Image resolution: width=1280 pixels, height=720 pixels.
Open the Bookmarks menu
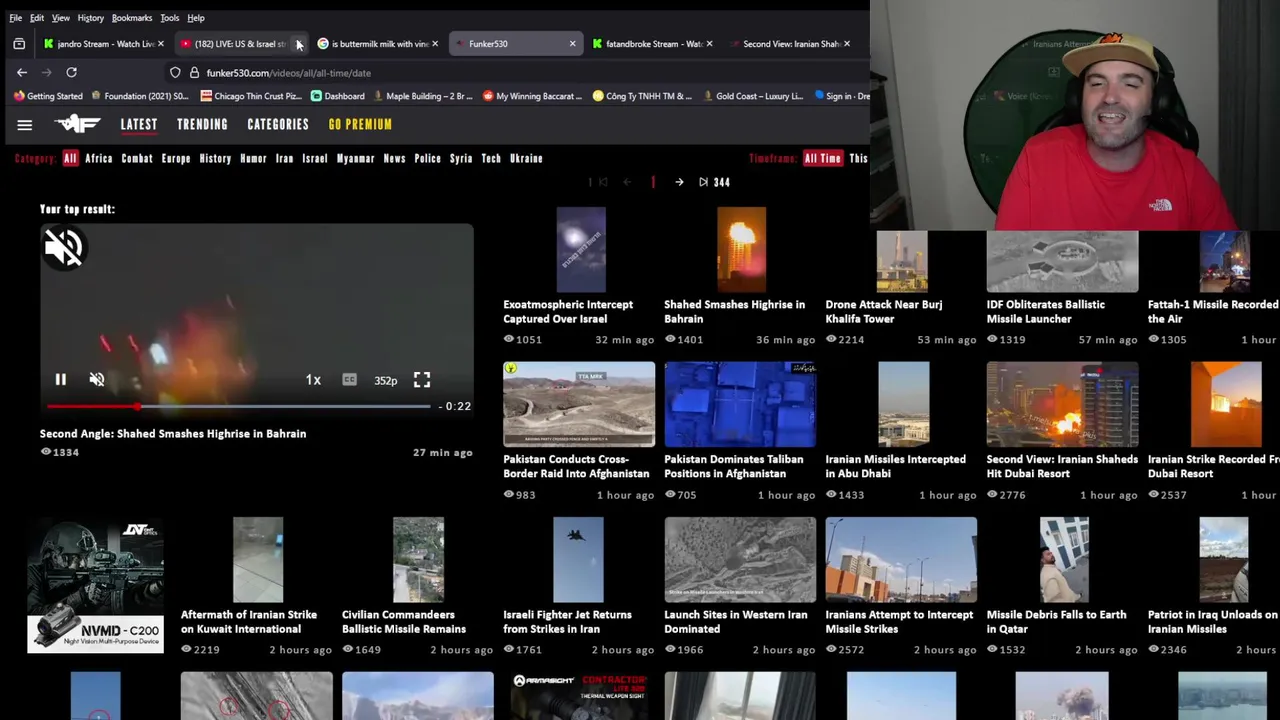(x=132, y=18)
